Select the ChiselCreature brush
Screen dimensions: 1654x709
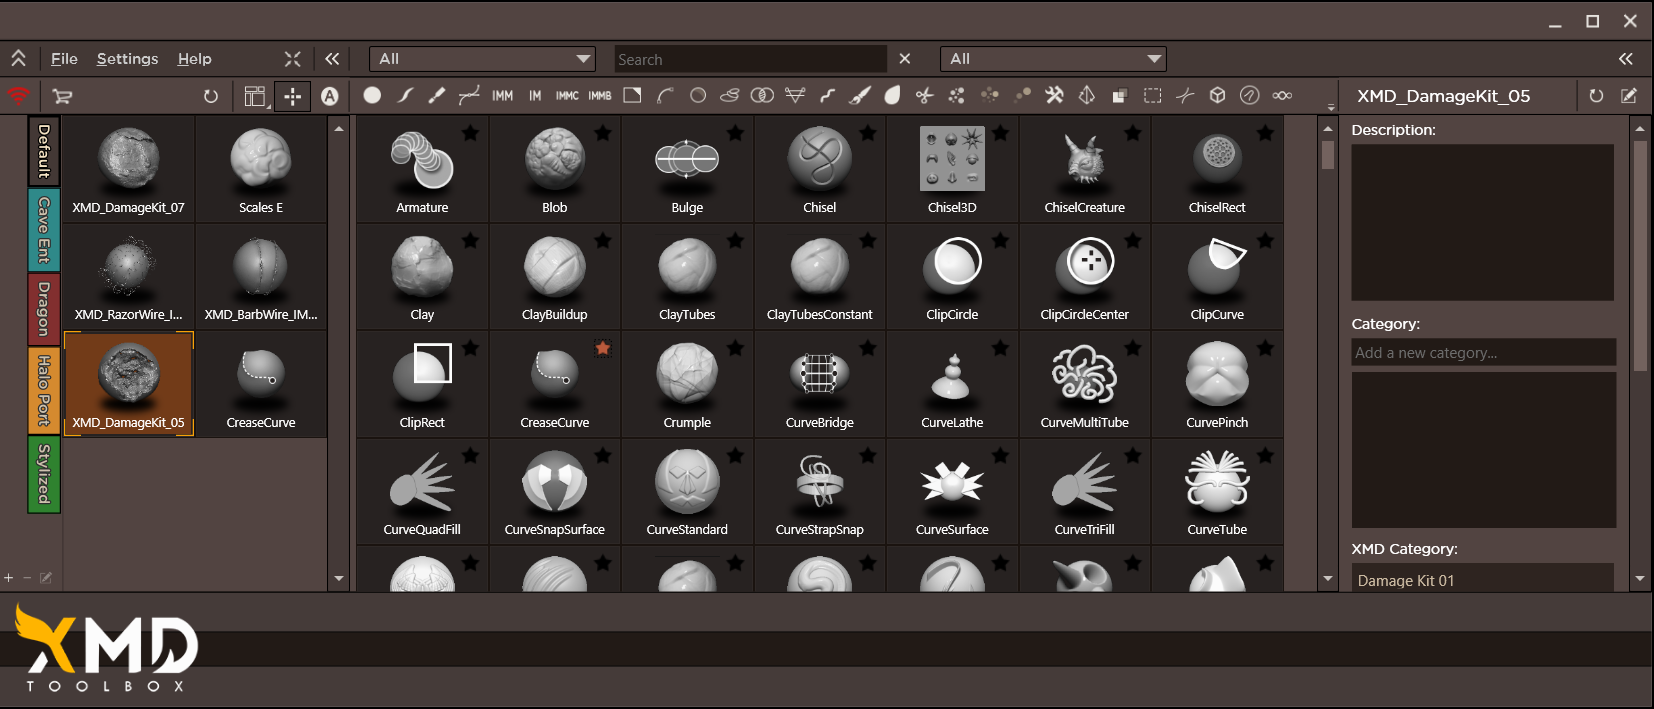point(1084,169)
